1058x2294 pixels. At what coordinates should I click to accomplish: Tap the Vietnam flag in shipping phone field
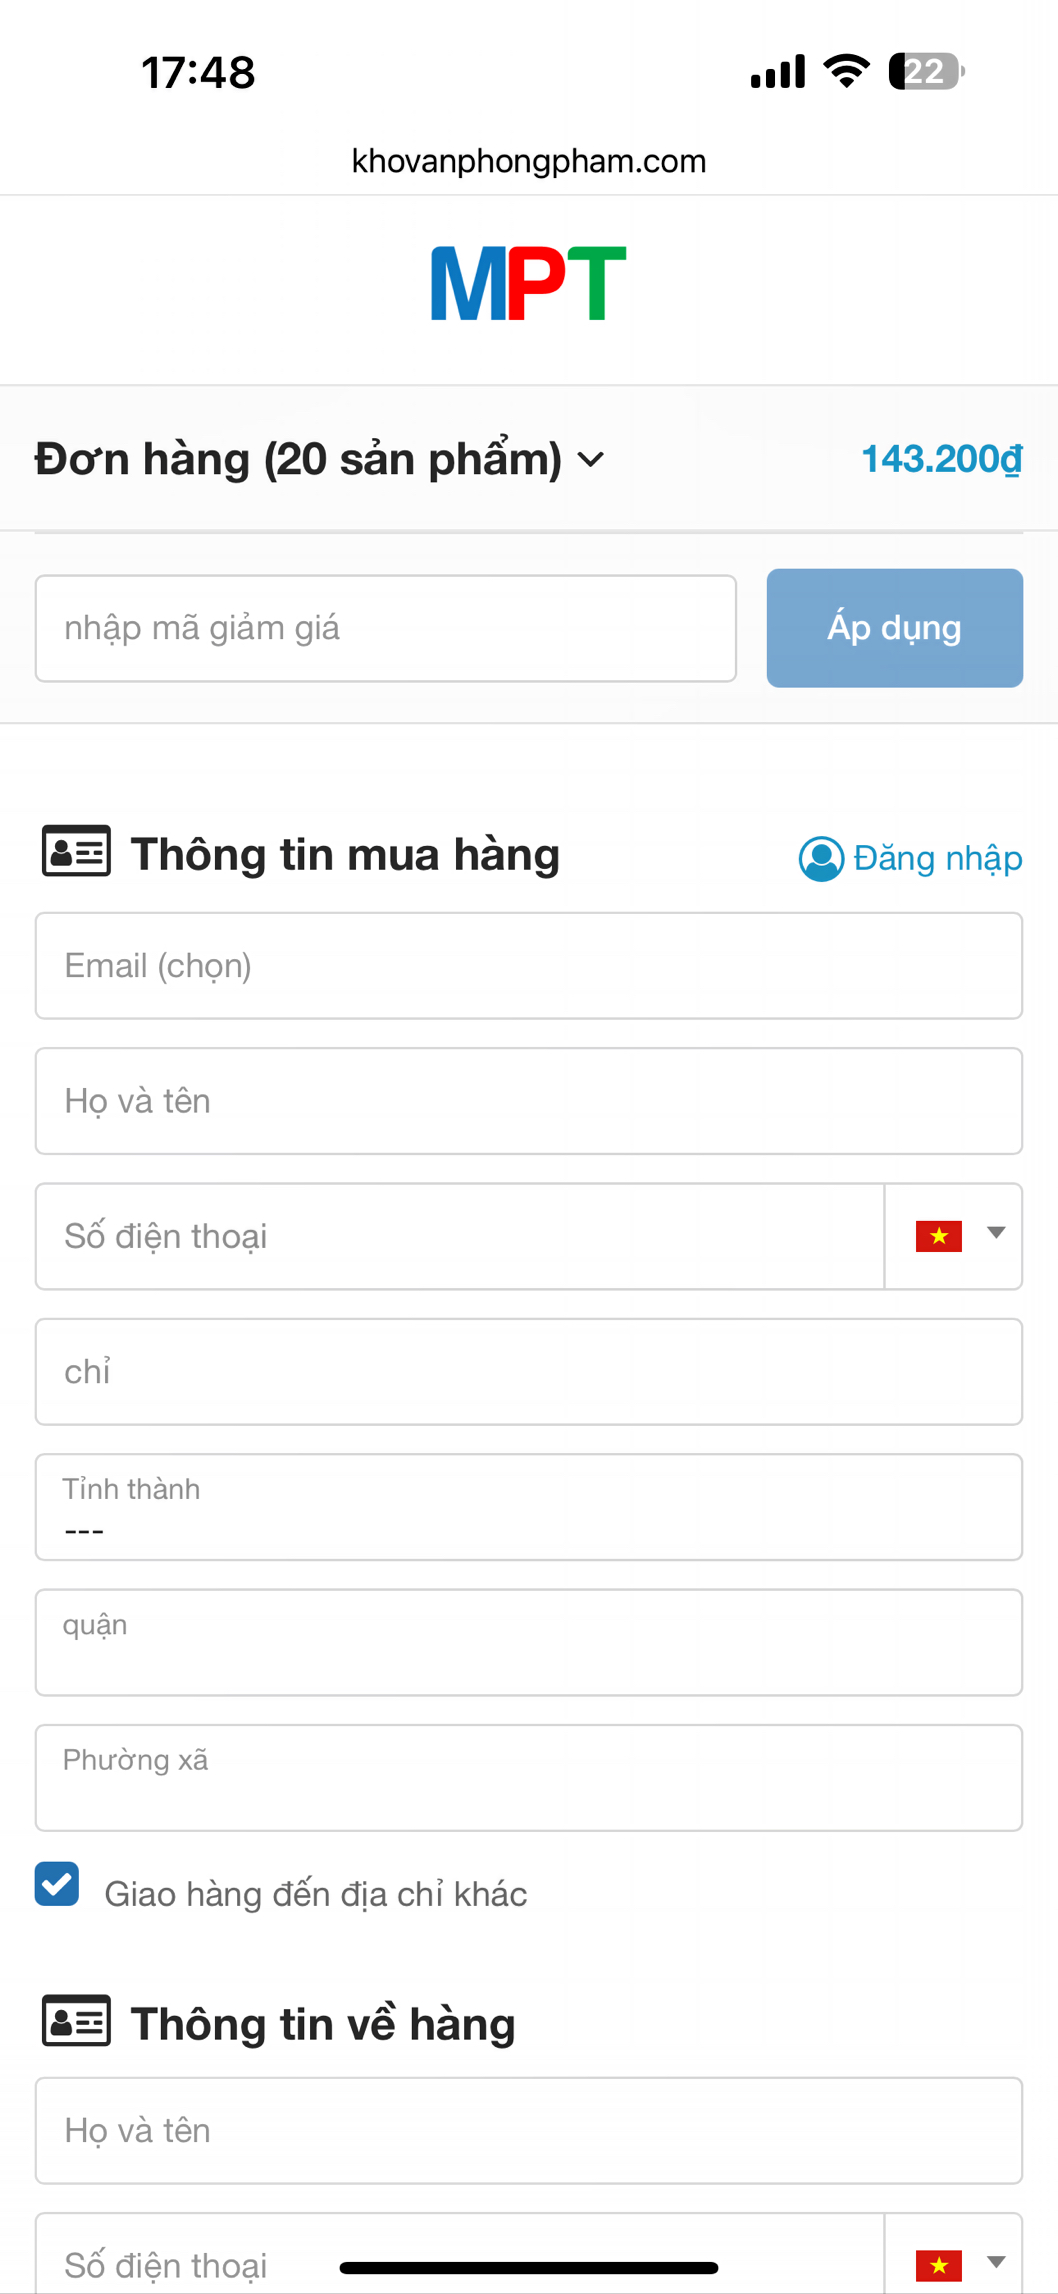[x=938, y=2264]
